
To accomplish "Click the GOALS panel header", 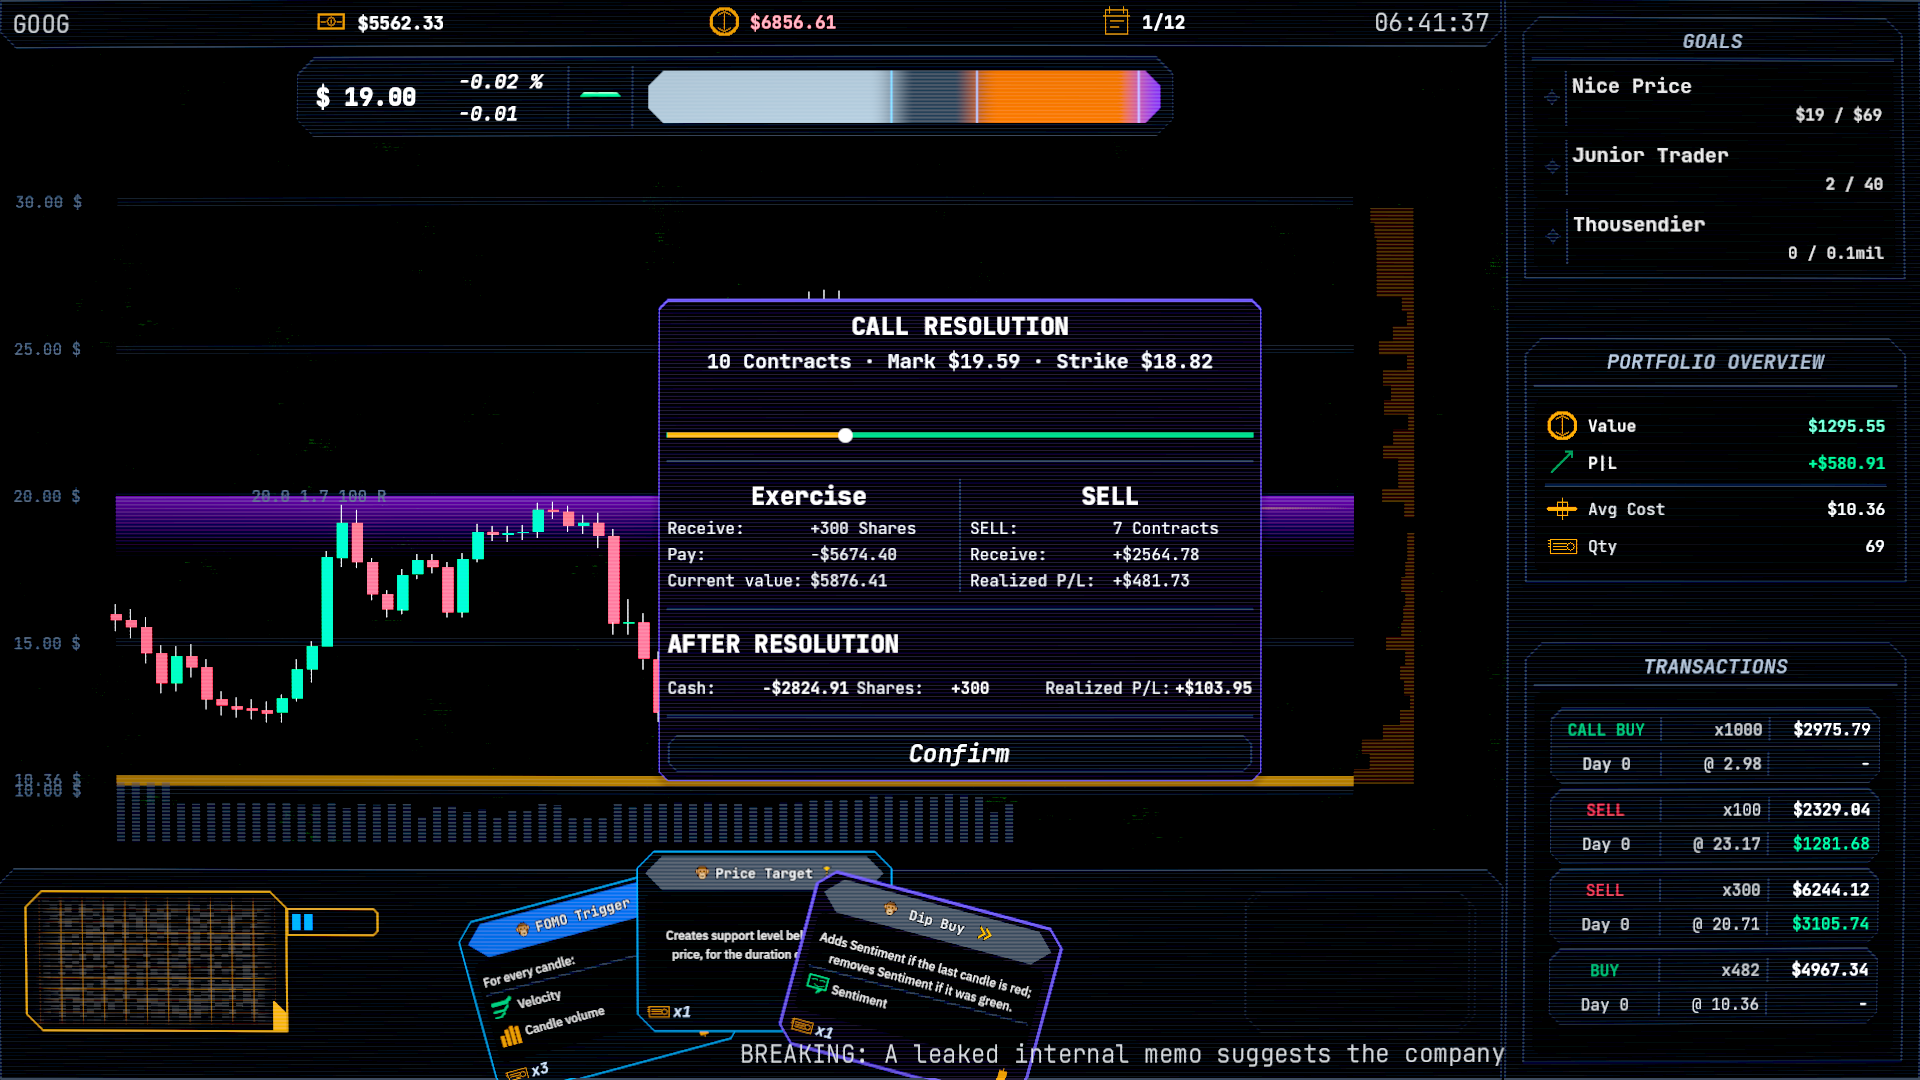I will coord(1712,41).
